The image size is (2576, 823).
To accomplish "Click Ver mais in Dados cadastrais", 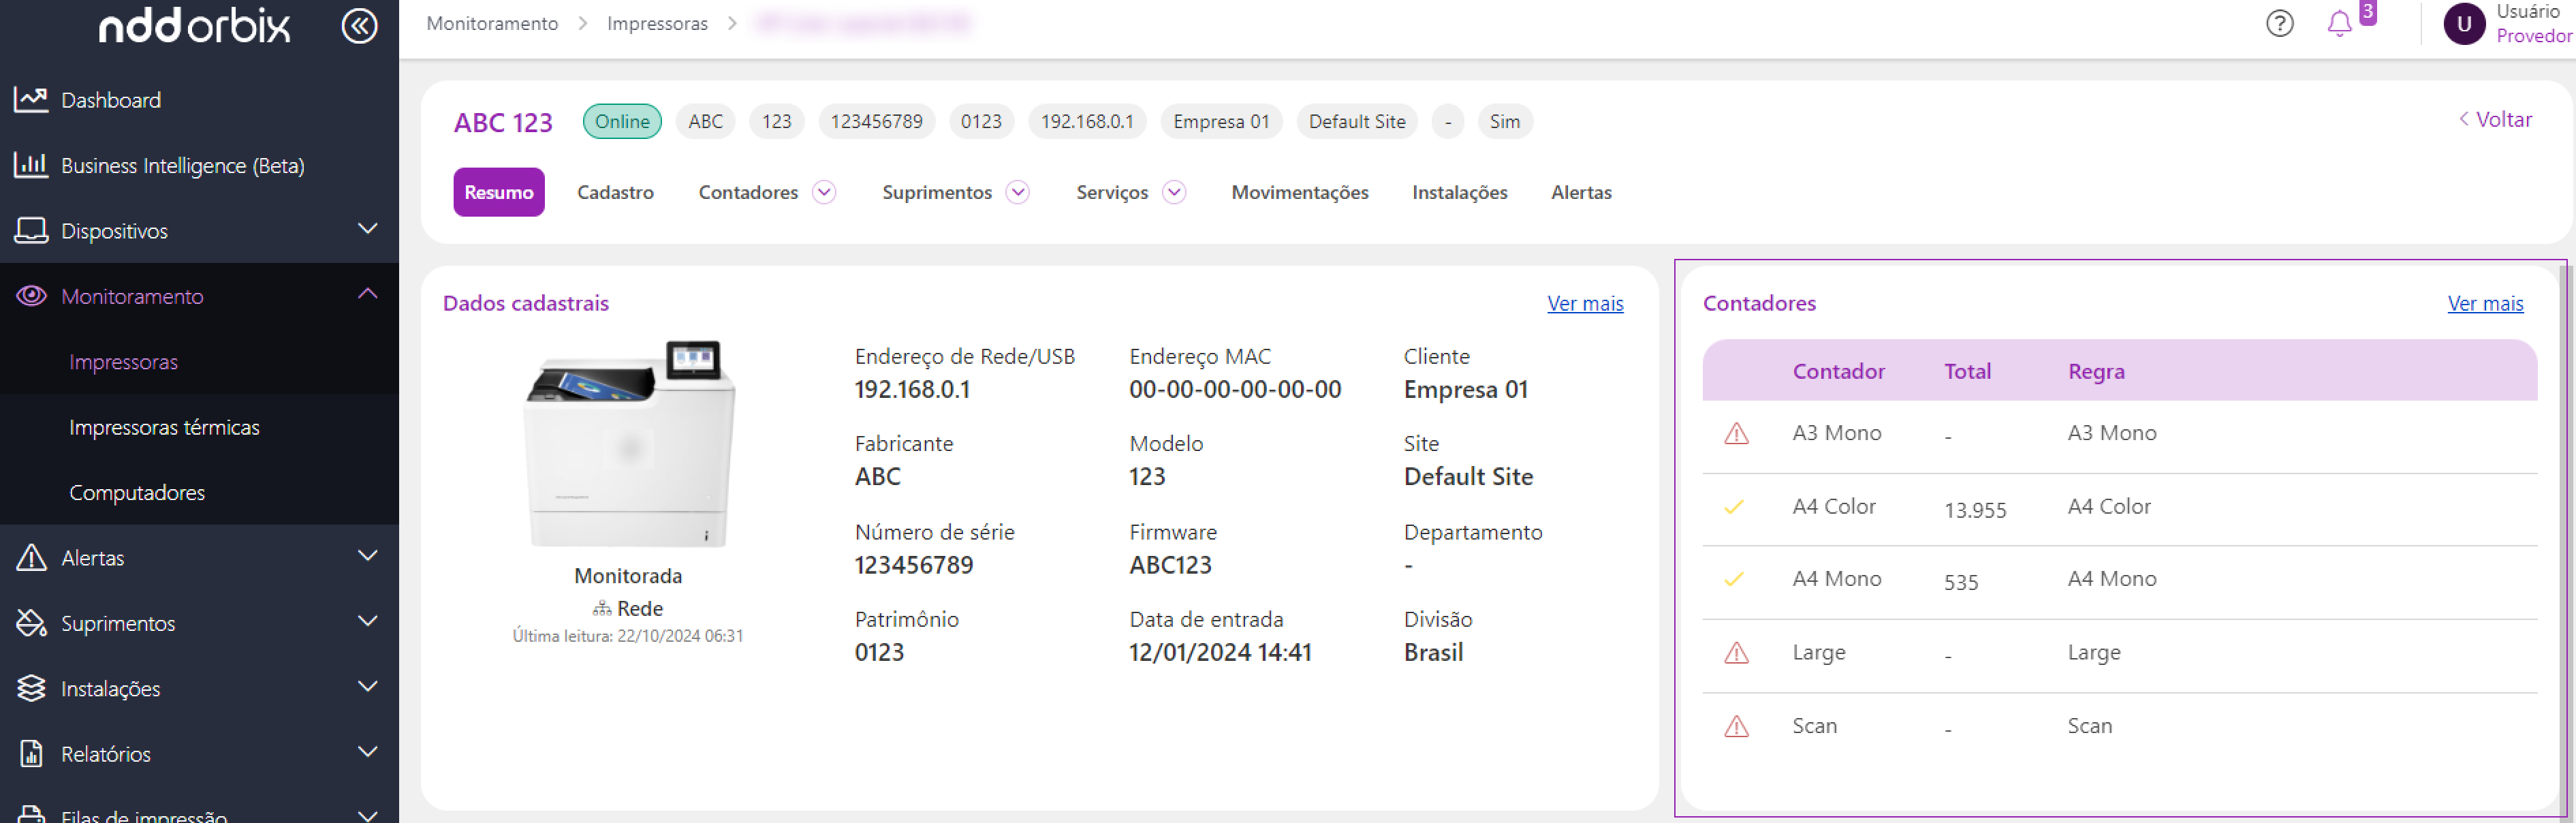I will [x=1584, y=303].
